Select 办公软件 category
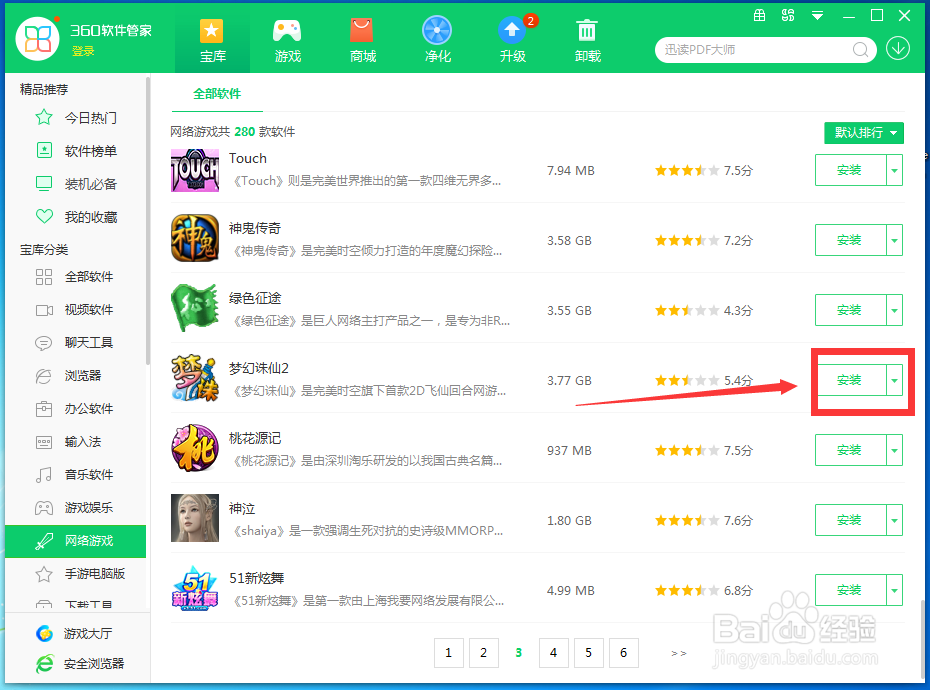The height and width of the screenshot is (690, 930). tap(74, 409)
